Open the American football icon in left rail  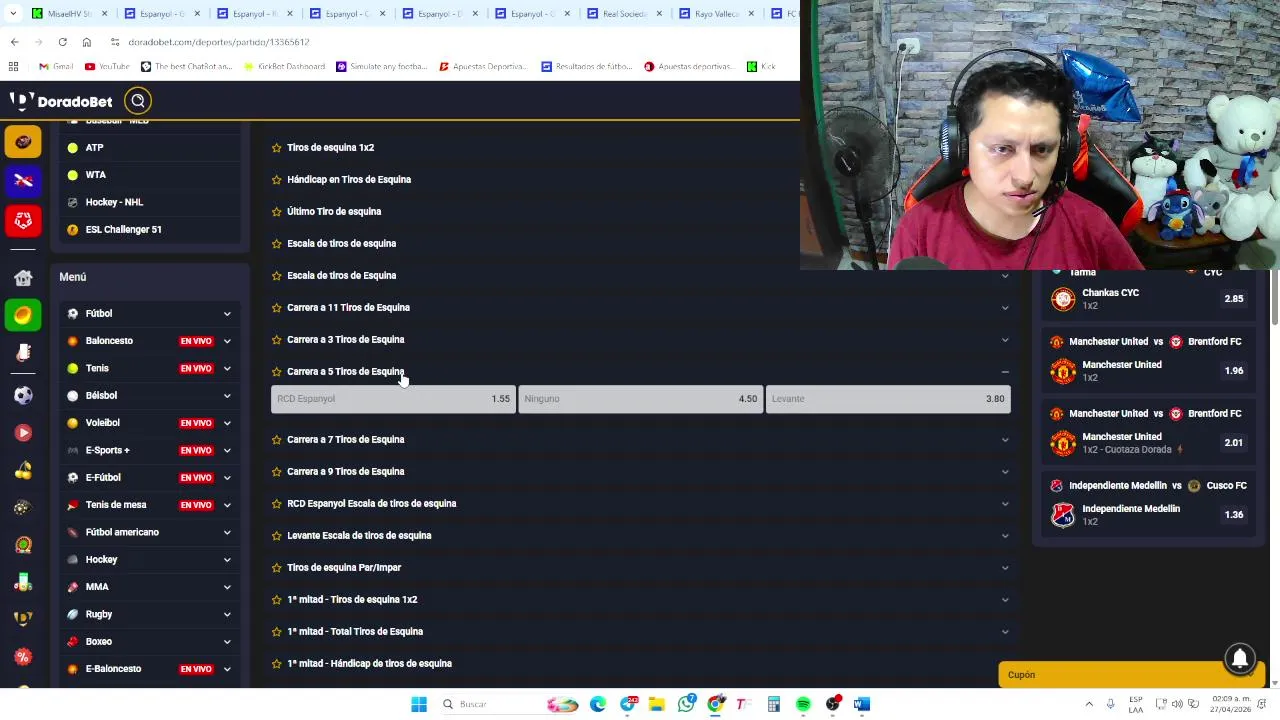click(x=23, y=142)
